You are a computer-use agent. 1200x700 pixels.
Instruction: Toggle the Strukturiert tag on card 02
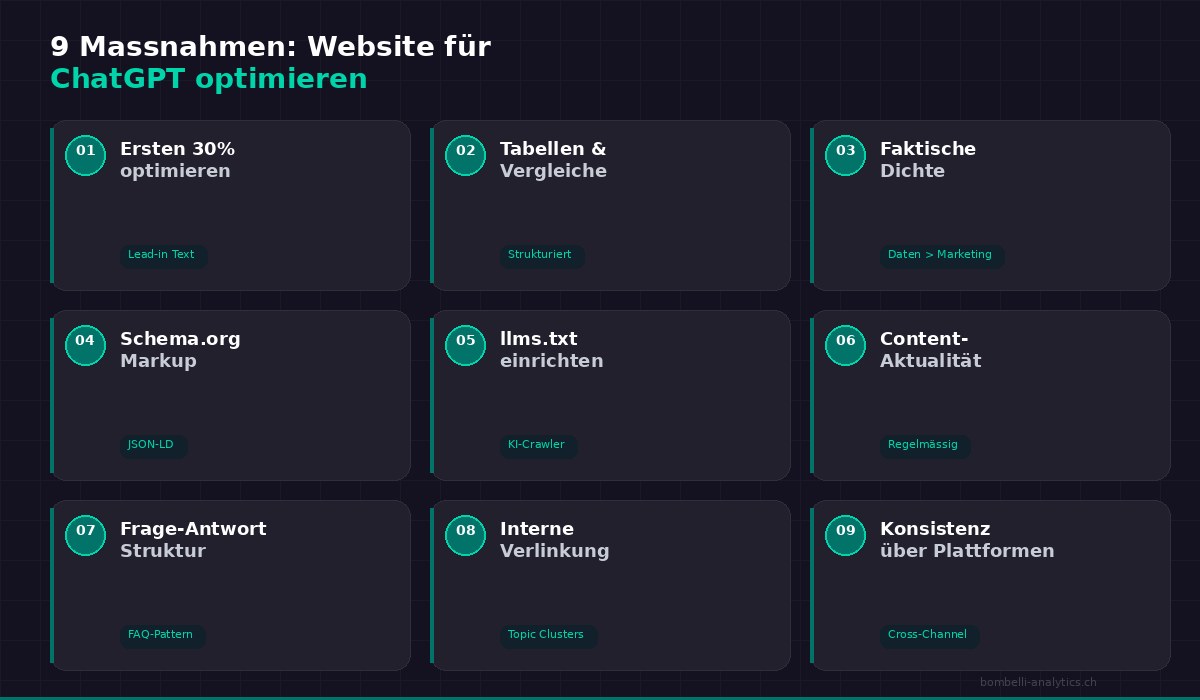[x=540, y=256]
